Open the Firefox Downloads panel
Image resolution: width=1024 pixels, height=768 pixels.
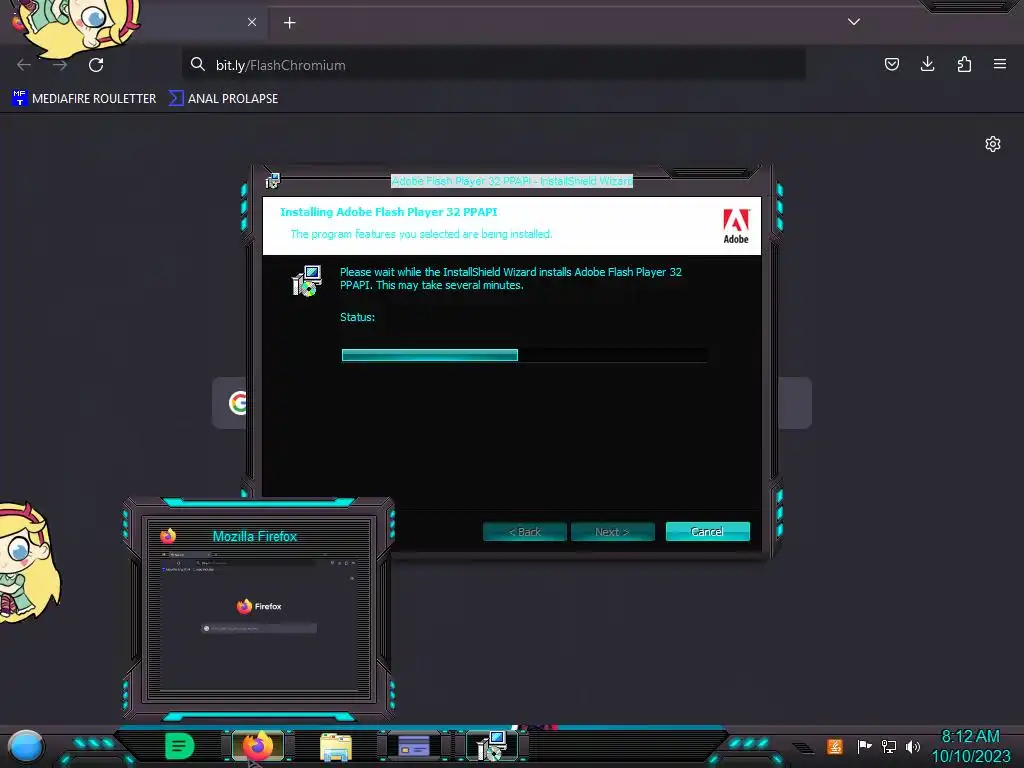click(x=927, y=64)
